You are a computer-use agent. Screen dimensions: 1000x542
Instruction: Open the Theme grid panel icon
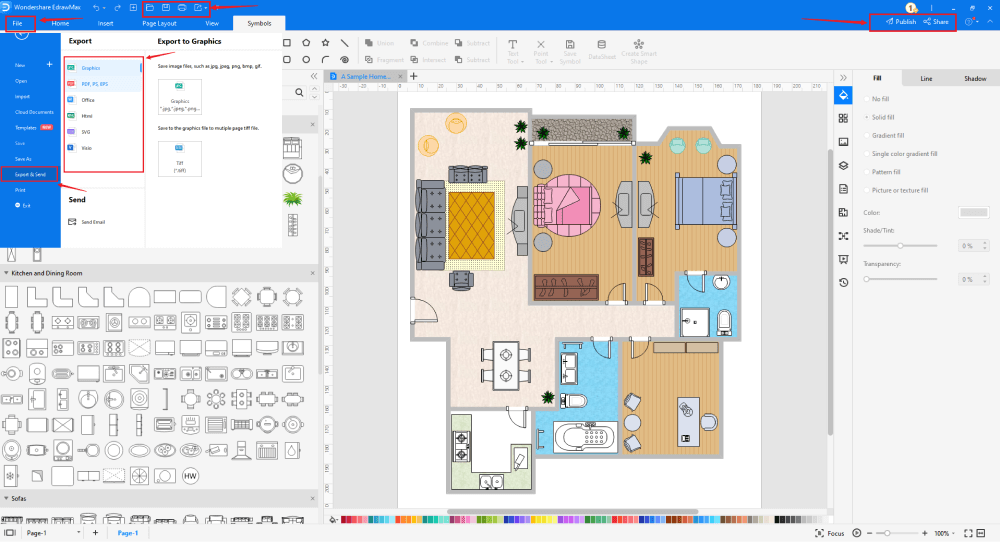click(x=843, y=119)
